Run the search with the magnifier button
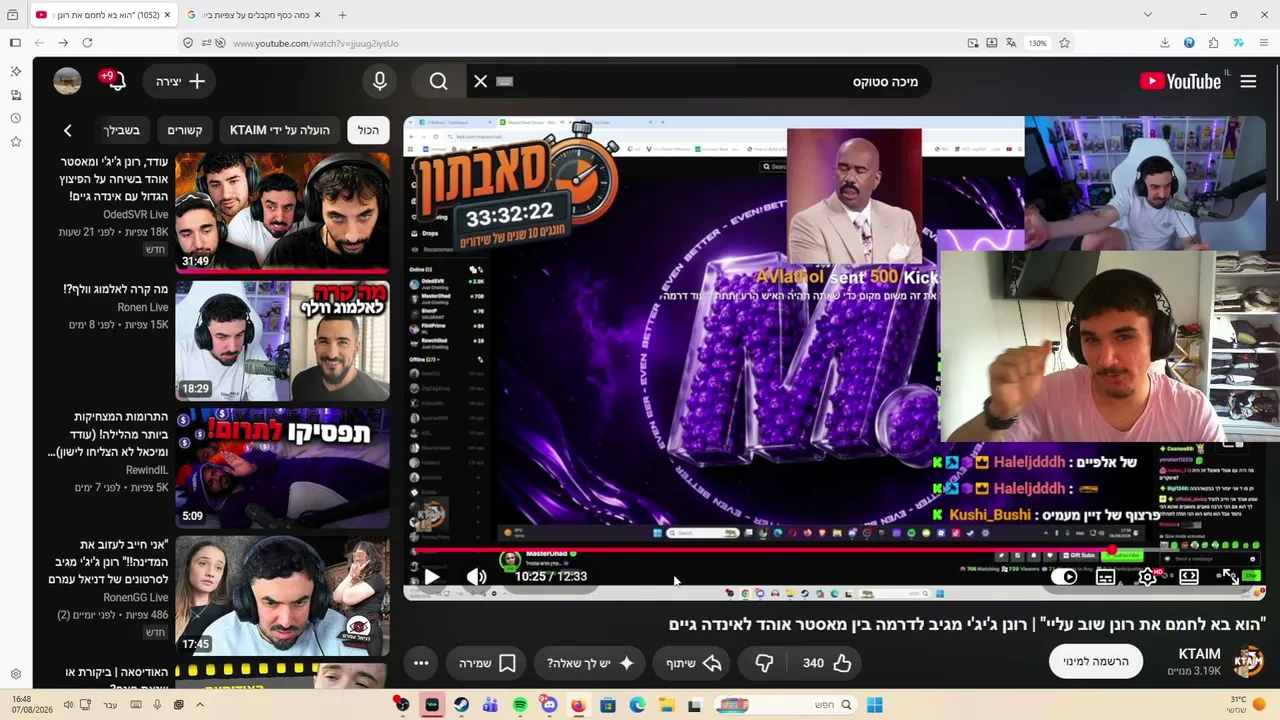 [438, 81]
